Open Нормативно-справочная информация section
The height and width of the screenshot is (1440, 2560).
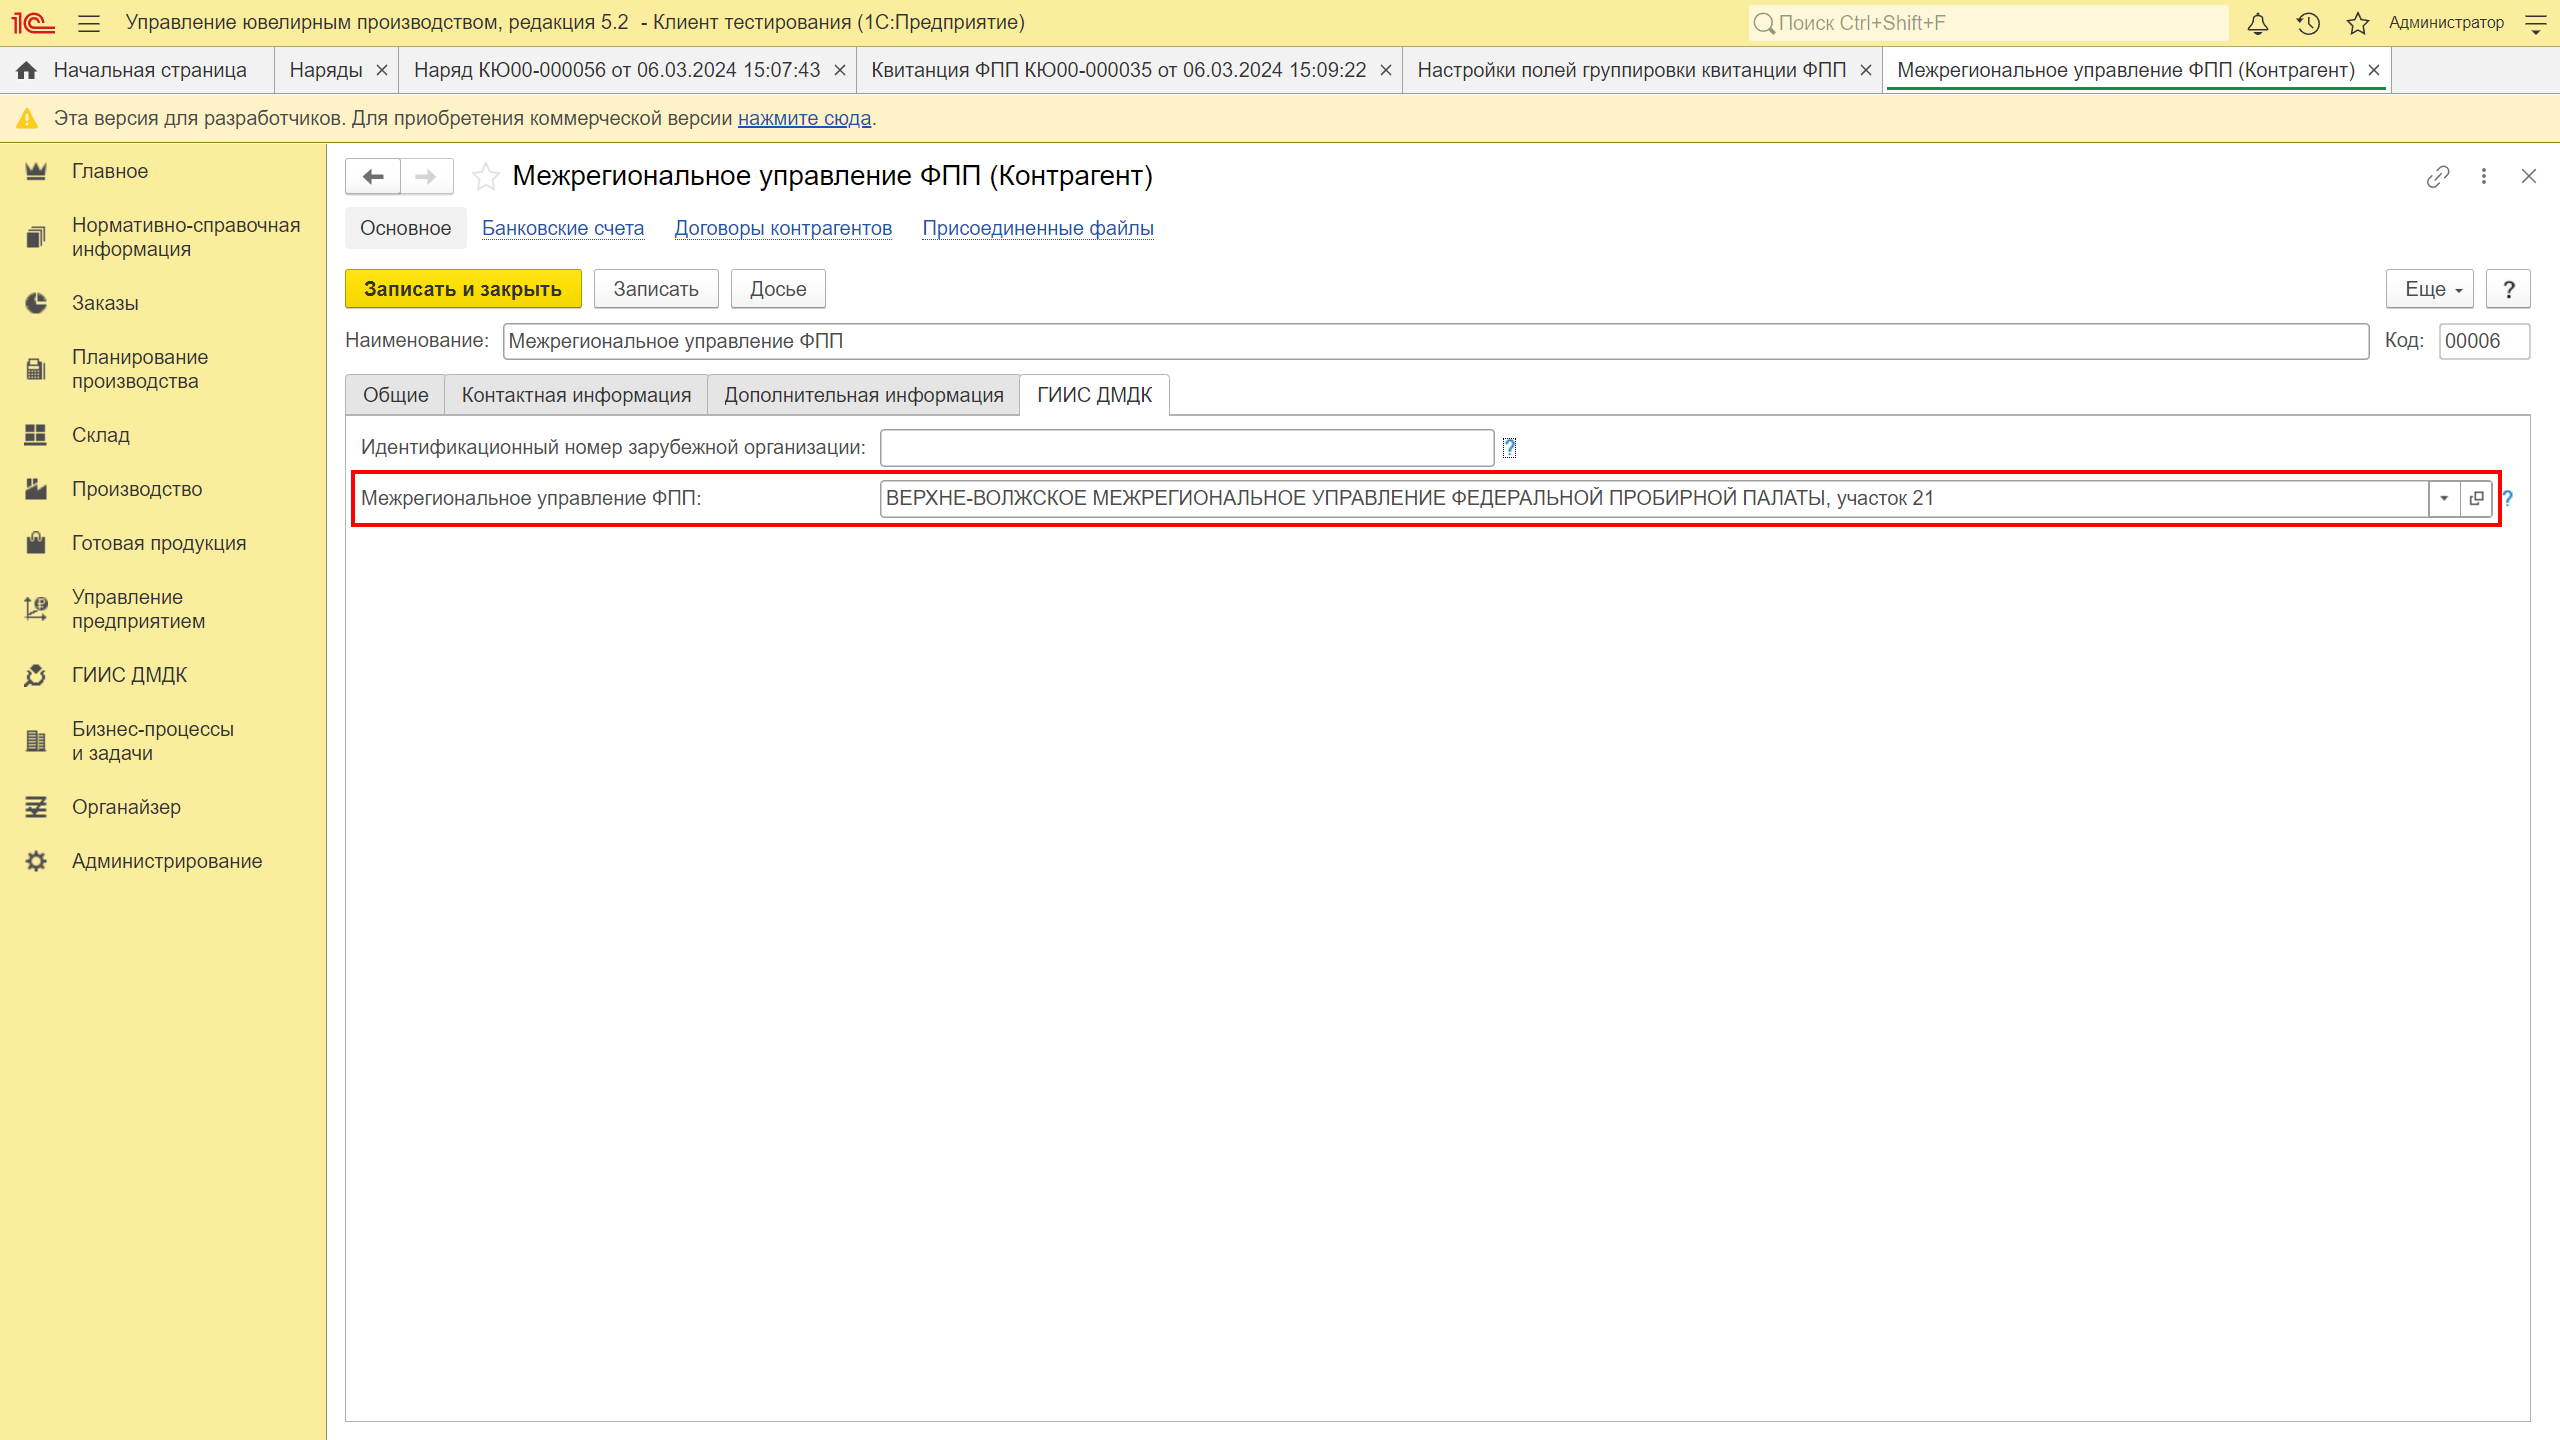click(163, 237)
